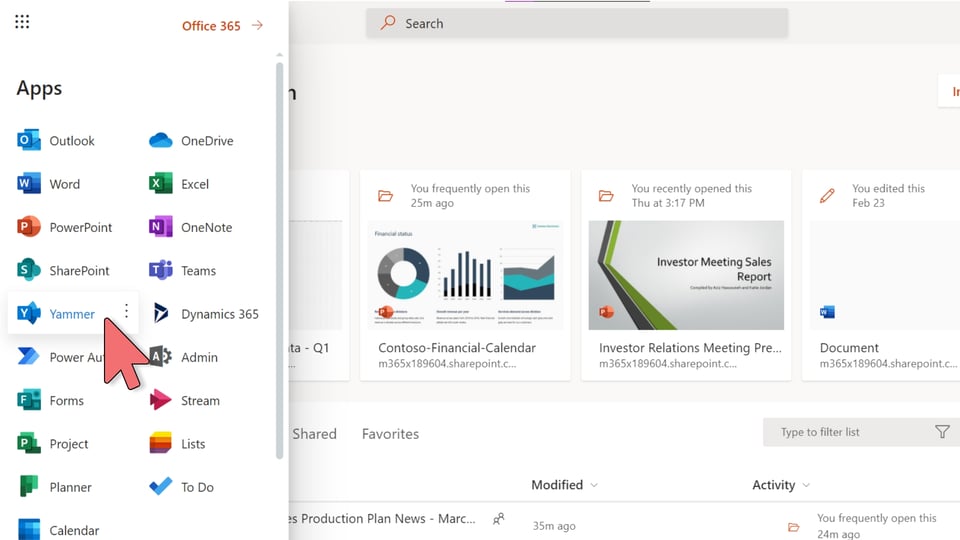Open the Yammer app icon
This screenshot has width=960, height=540.
[28, 313]
